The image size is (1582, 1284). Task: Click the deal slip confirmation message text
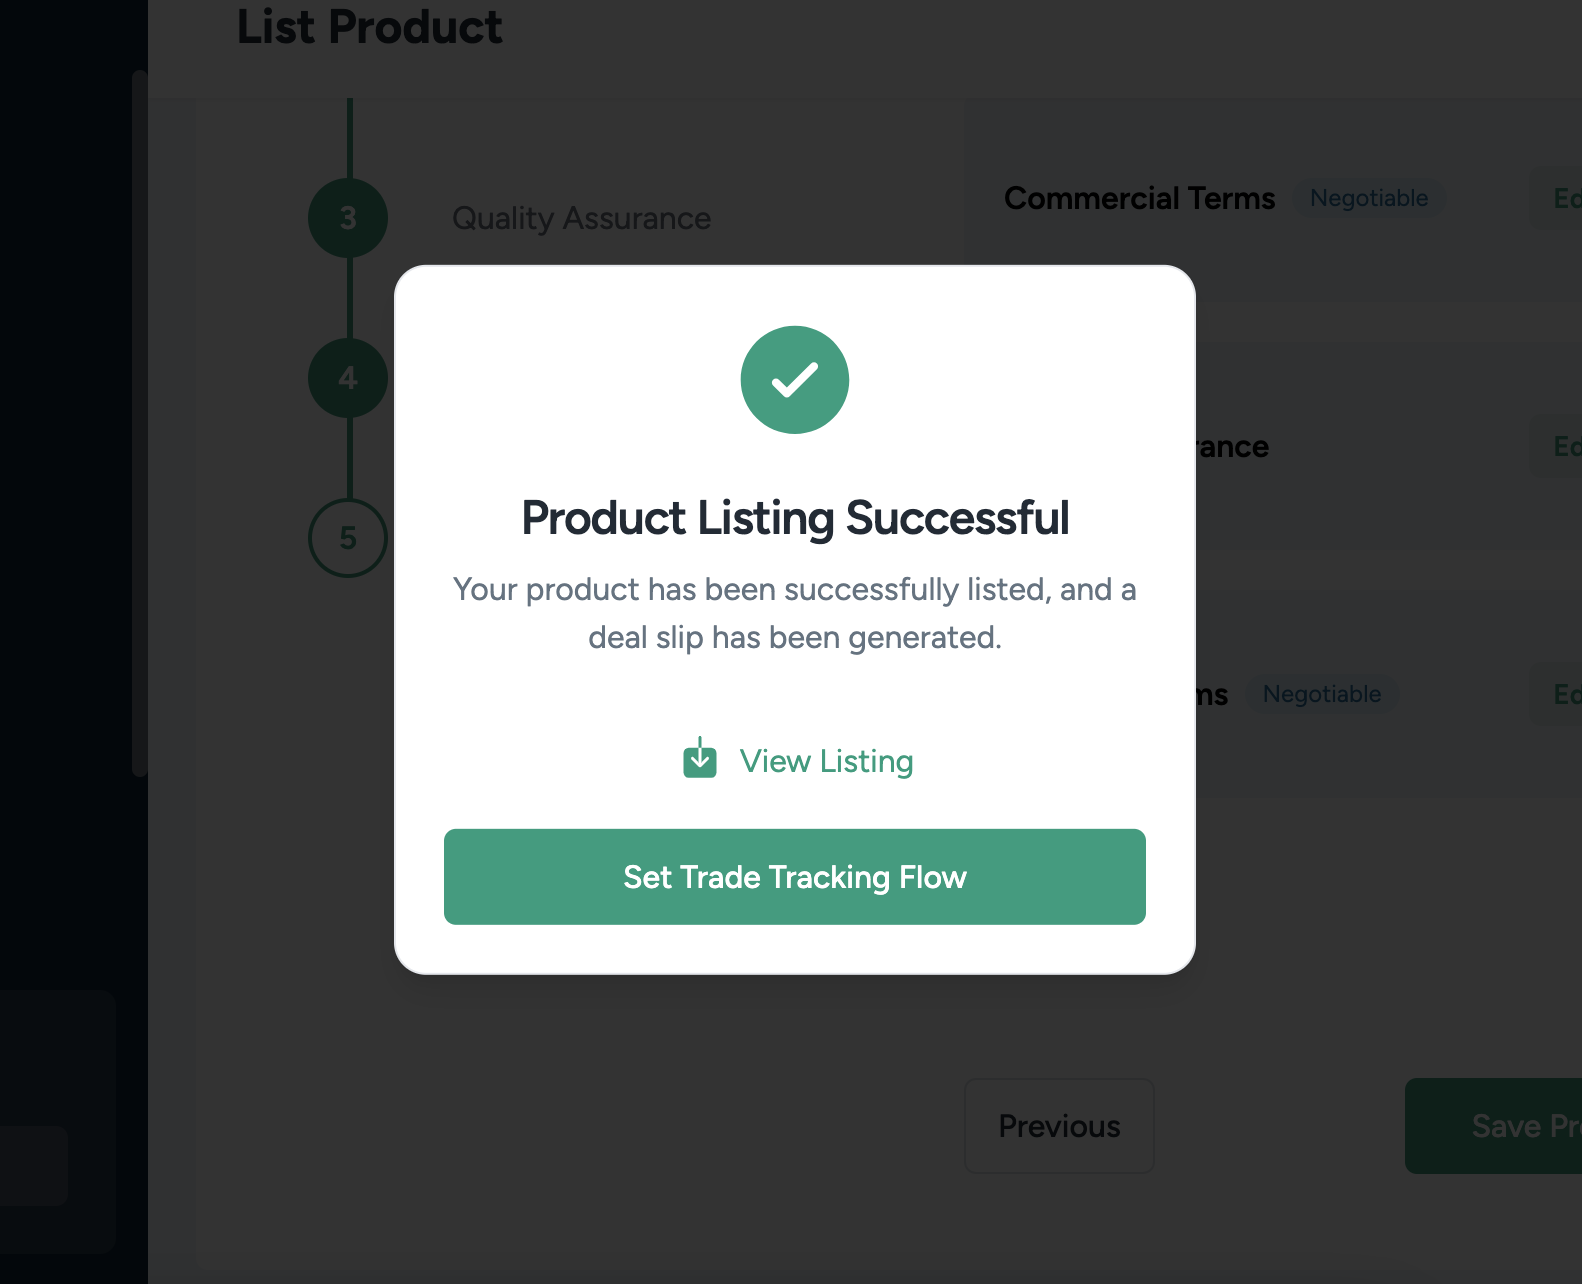pos(795,613)
